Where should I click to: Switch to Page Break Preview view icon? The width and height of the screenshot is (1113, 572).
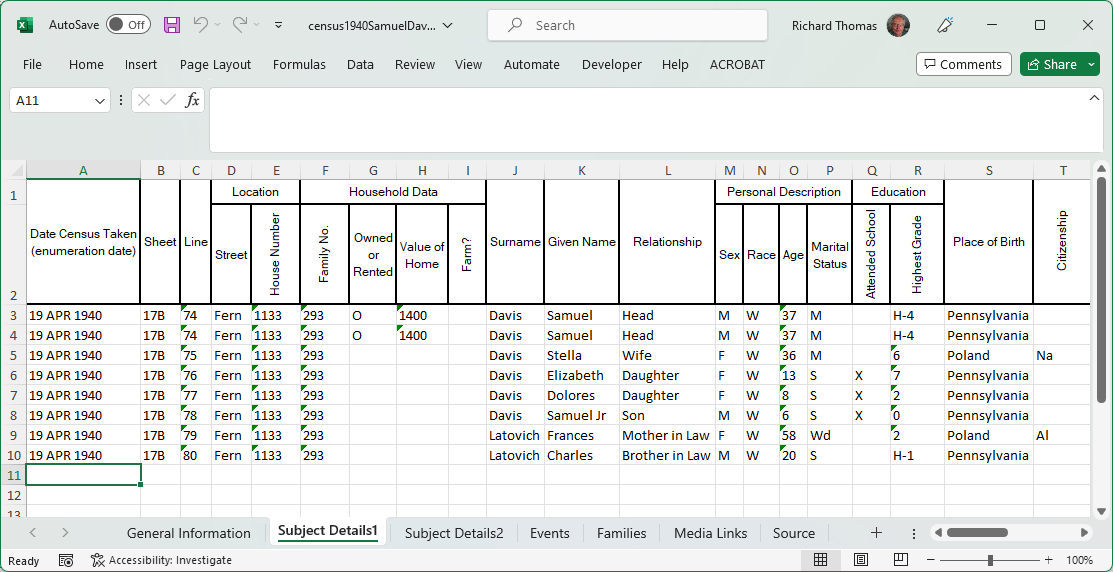[900, 560]
